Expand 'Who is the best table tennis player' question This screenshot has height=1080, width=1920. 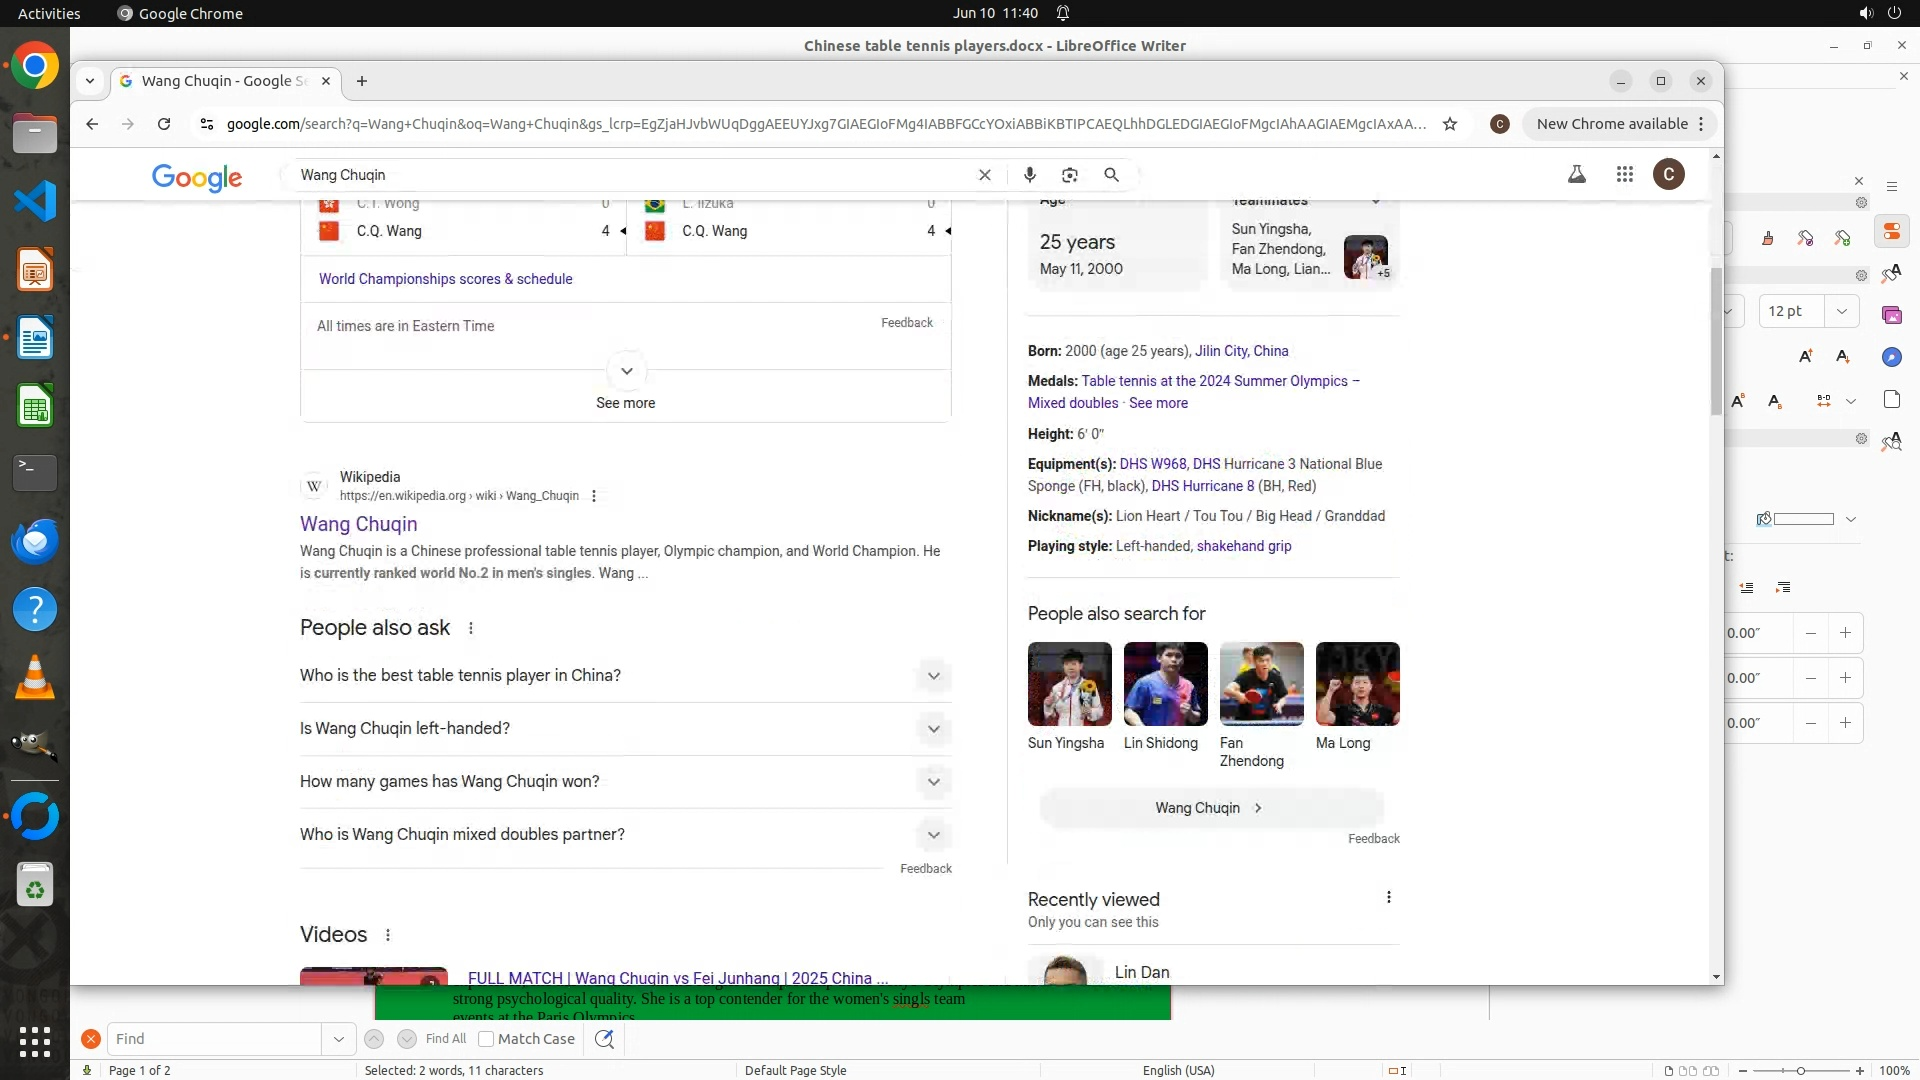tap(933, 676)
